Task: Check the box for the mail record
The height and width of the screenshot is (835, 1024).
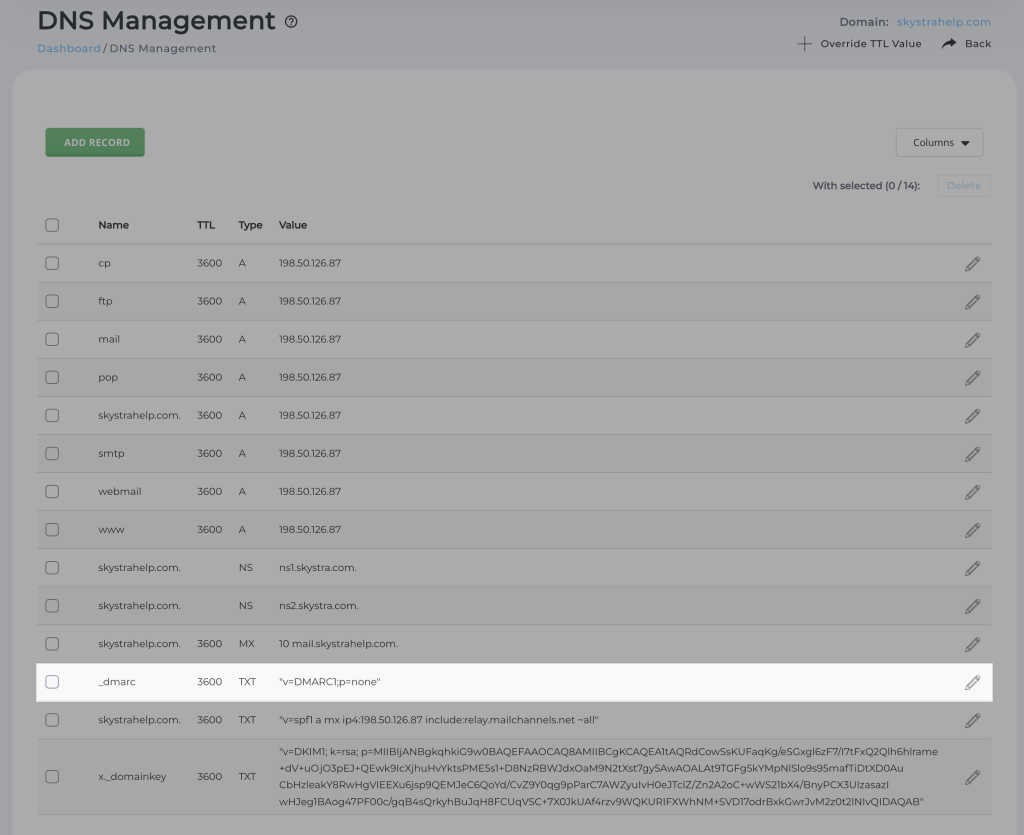Action: coord(52,339)
